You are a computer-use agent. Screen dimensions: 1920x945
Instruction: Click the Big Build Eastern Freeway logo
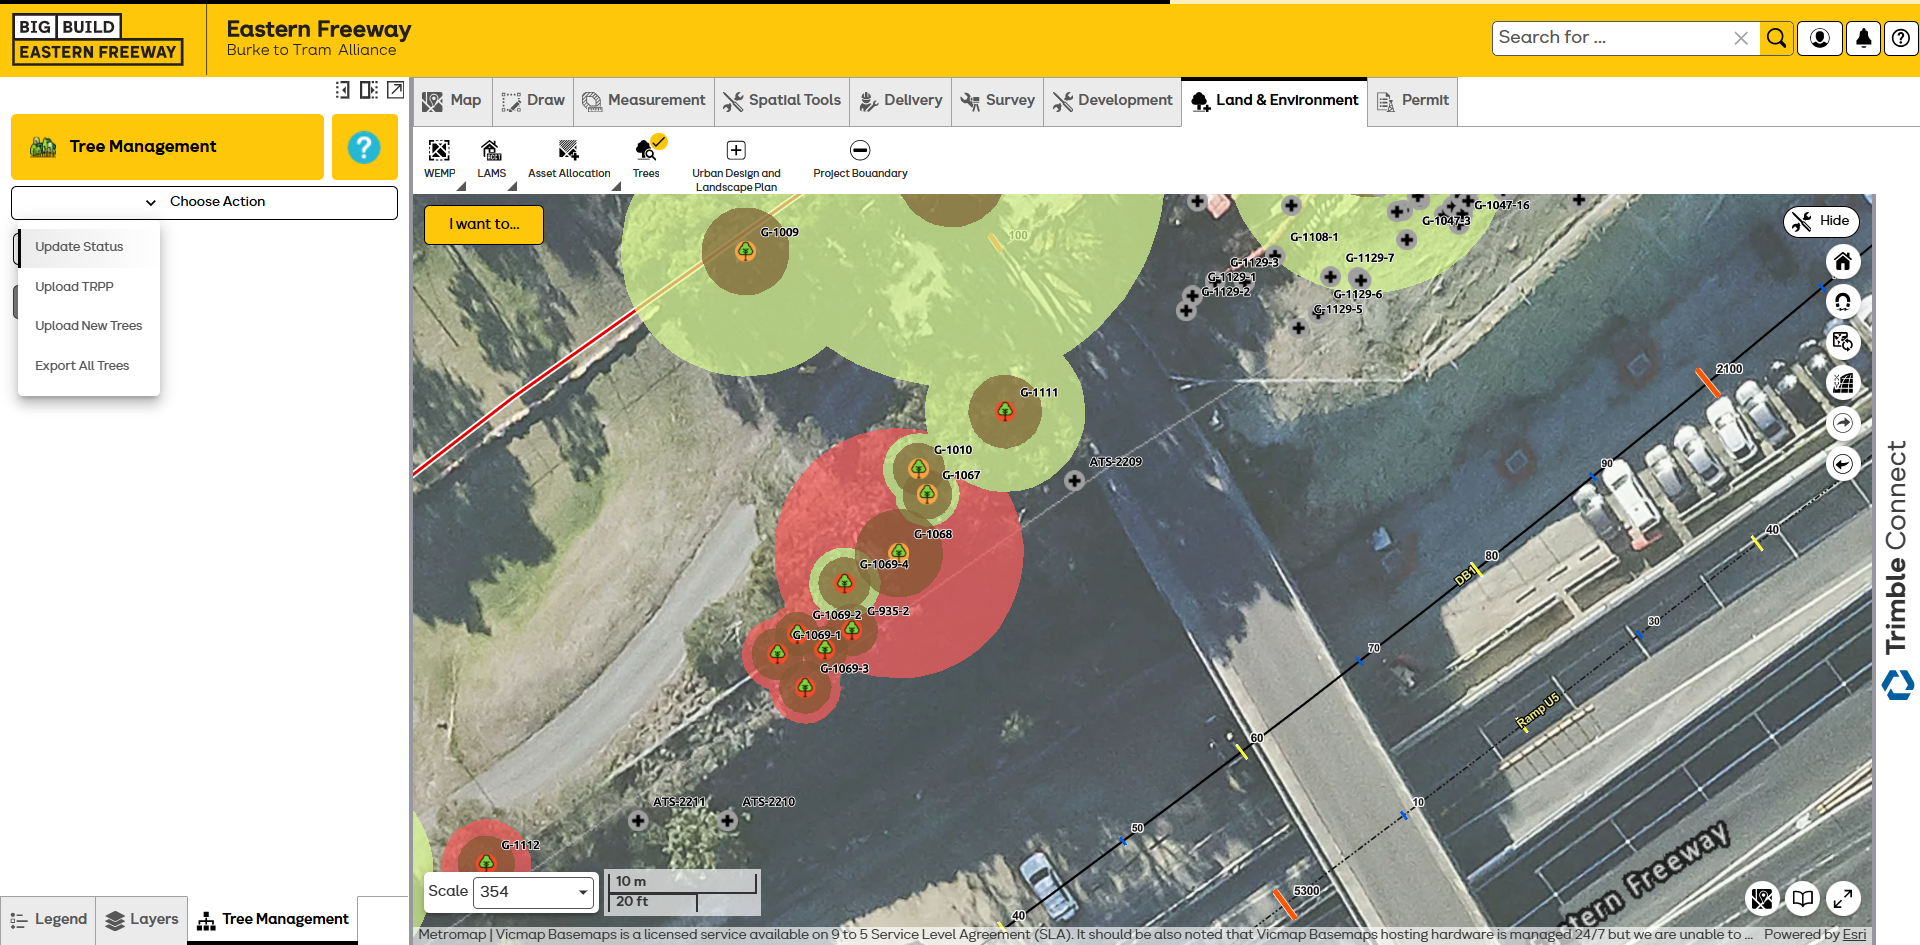[98, 40]
